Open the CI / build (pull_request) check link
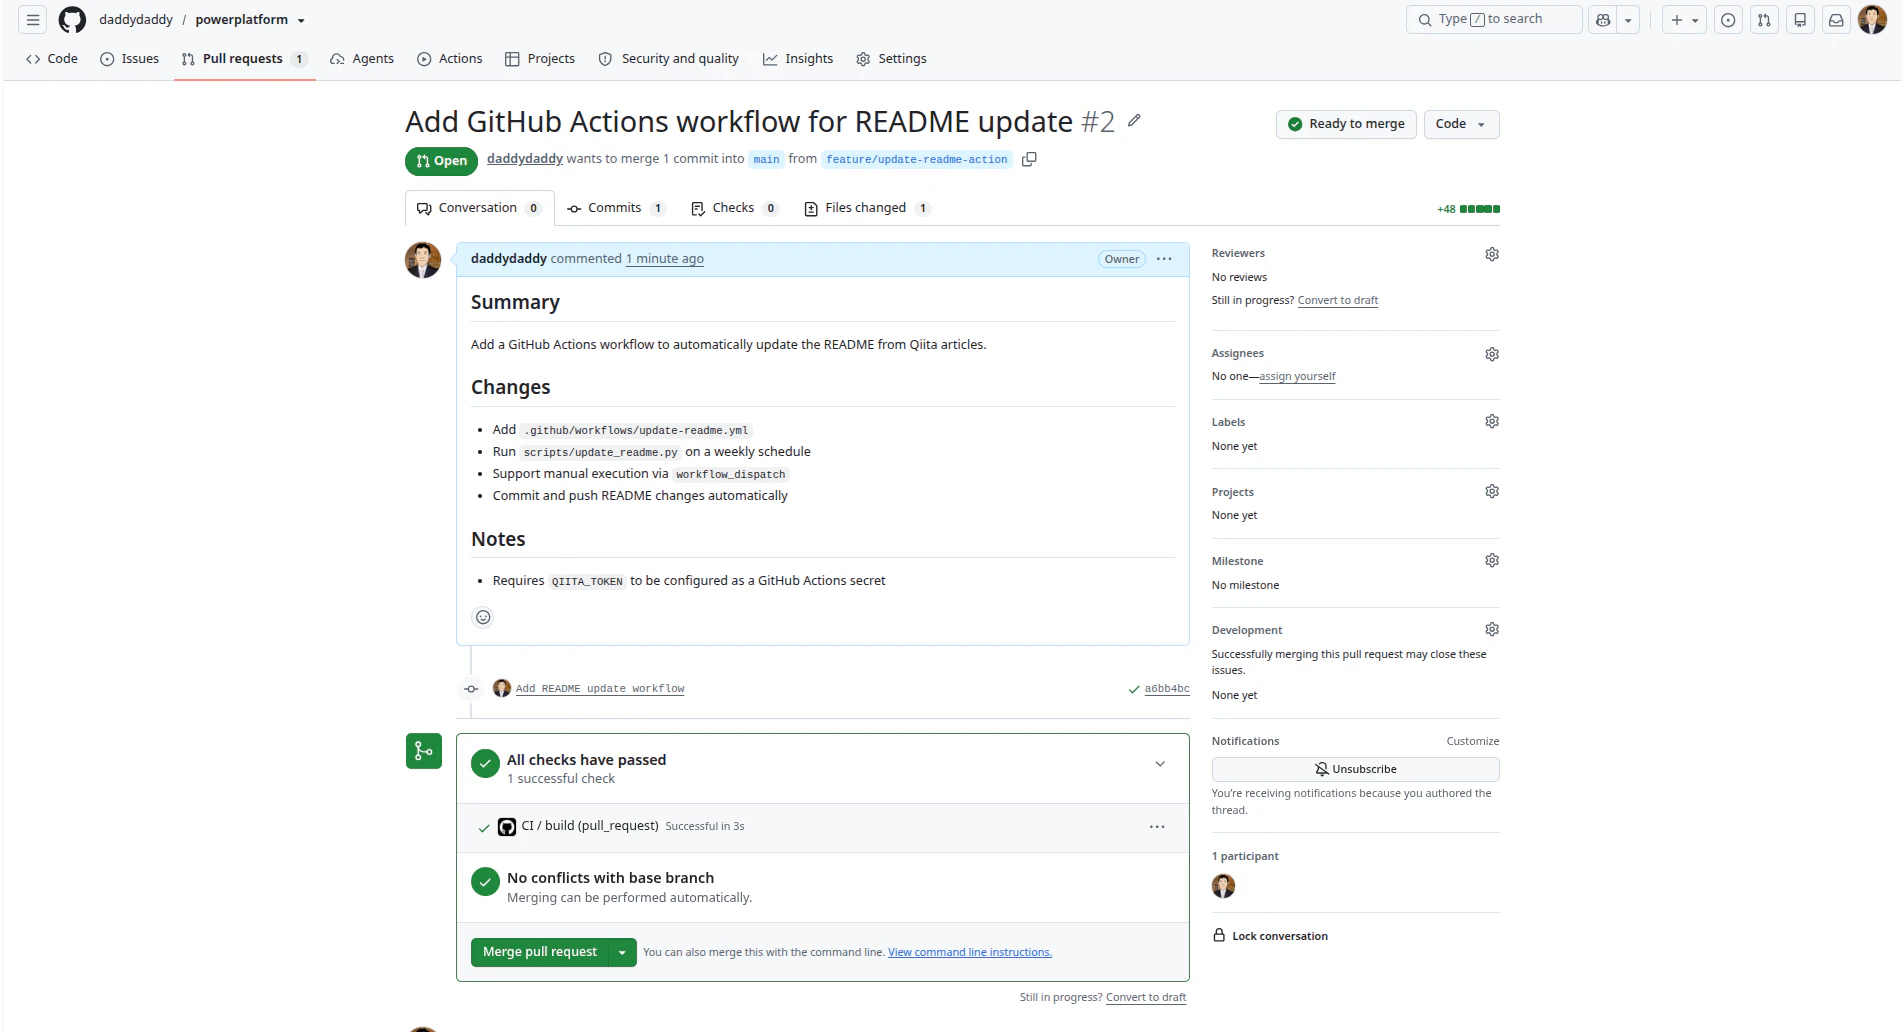1904x1032 pixels. [590, 826]
